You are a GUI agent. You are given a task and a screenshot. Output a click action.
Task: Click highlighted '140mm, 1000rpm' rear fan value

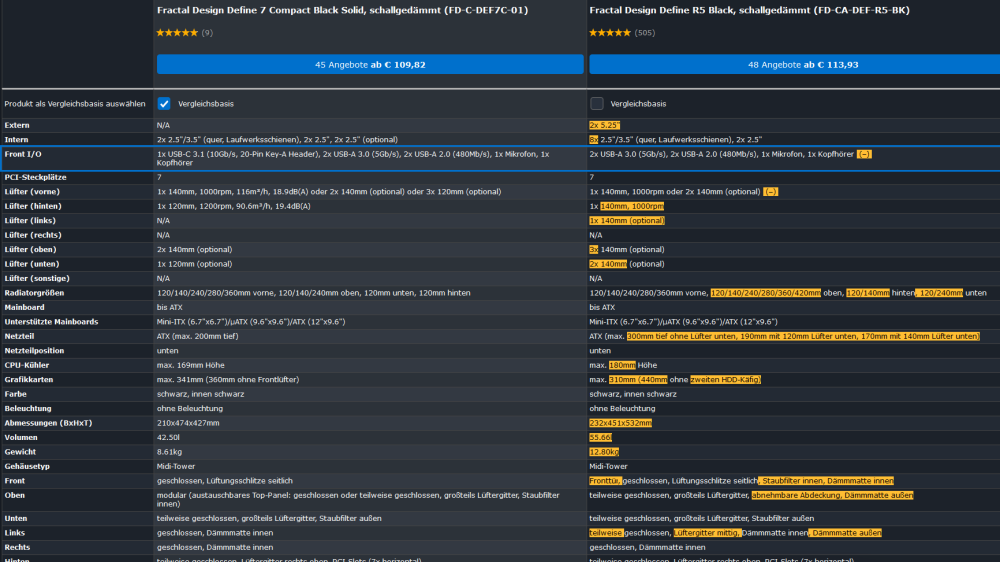tap(632, 206)
